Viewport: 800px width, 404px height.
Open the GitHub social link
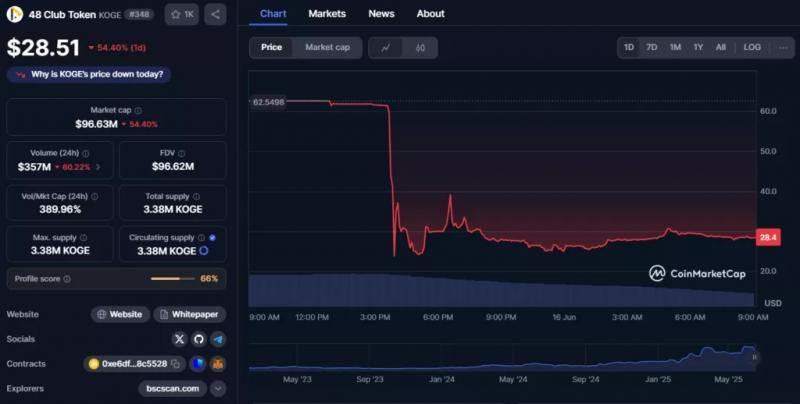[x=198, y=339]
